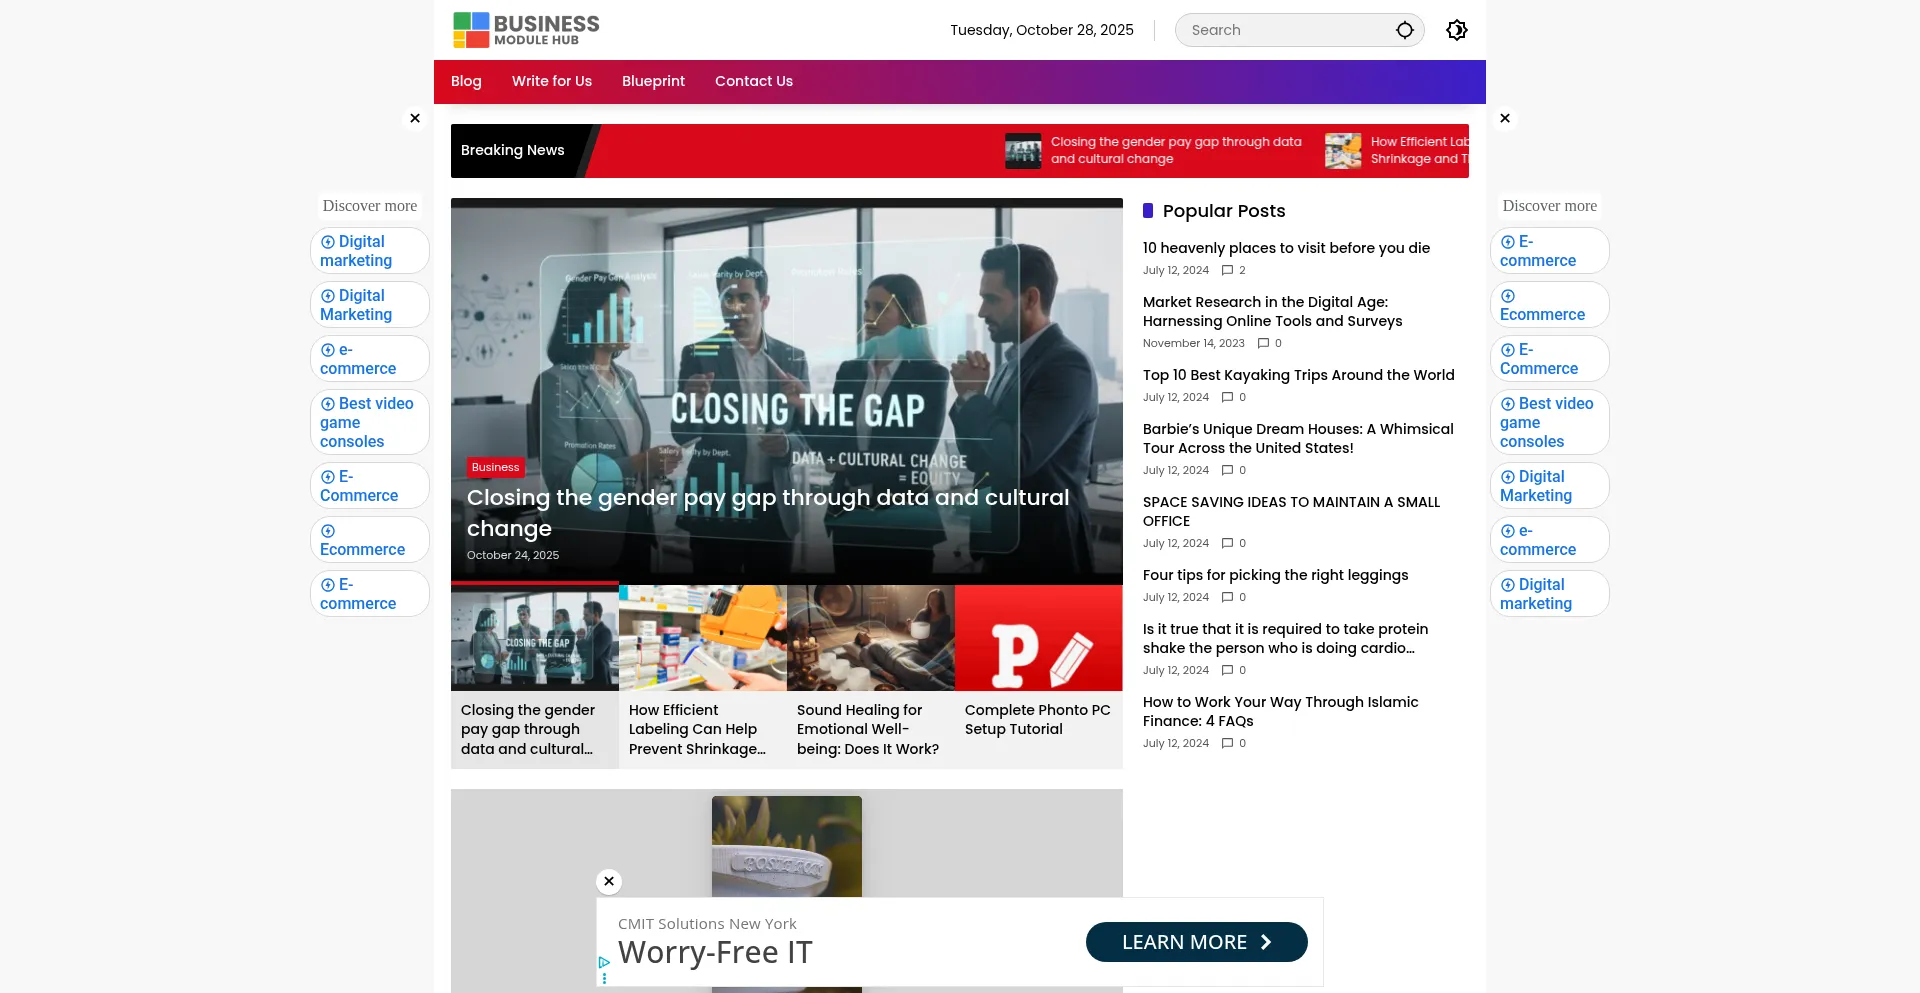Expand left sidebar Best video game consoles

click(x=369, y=422)
